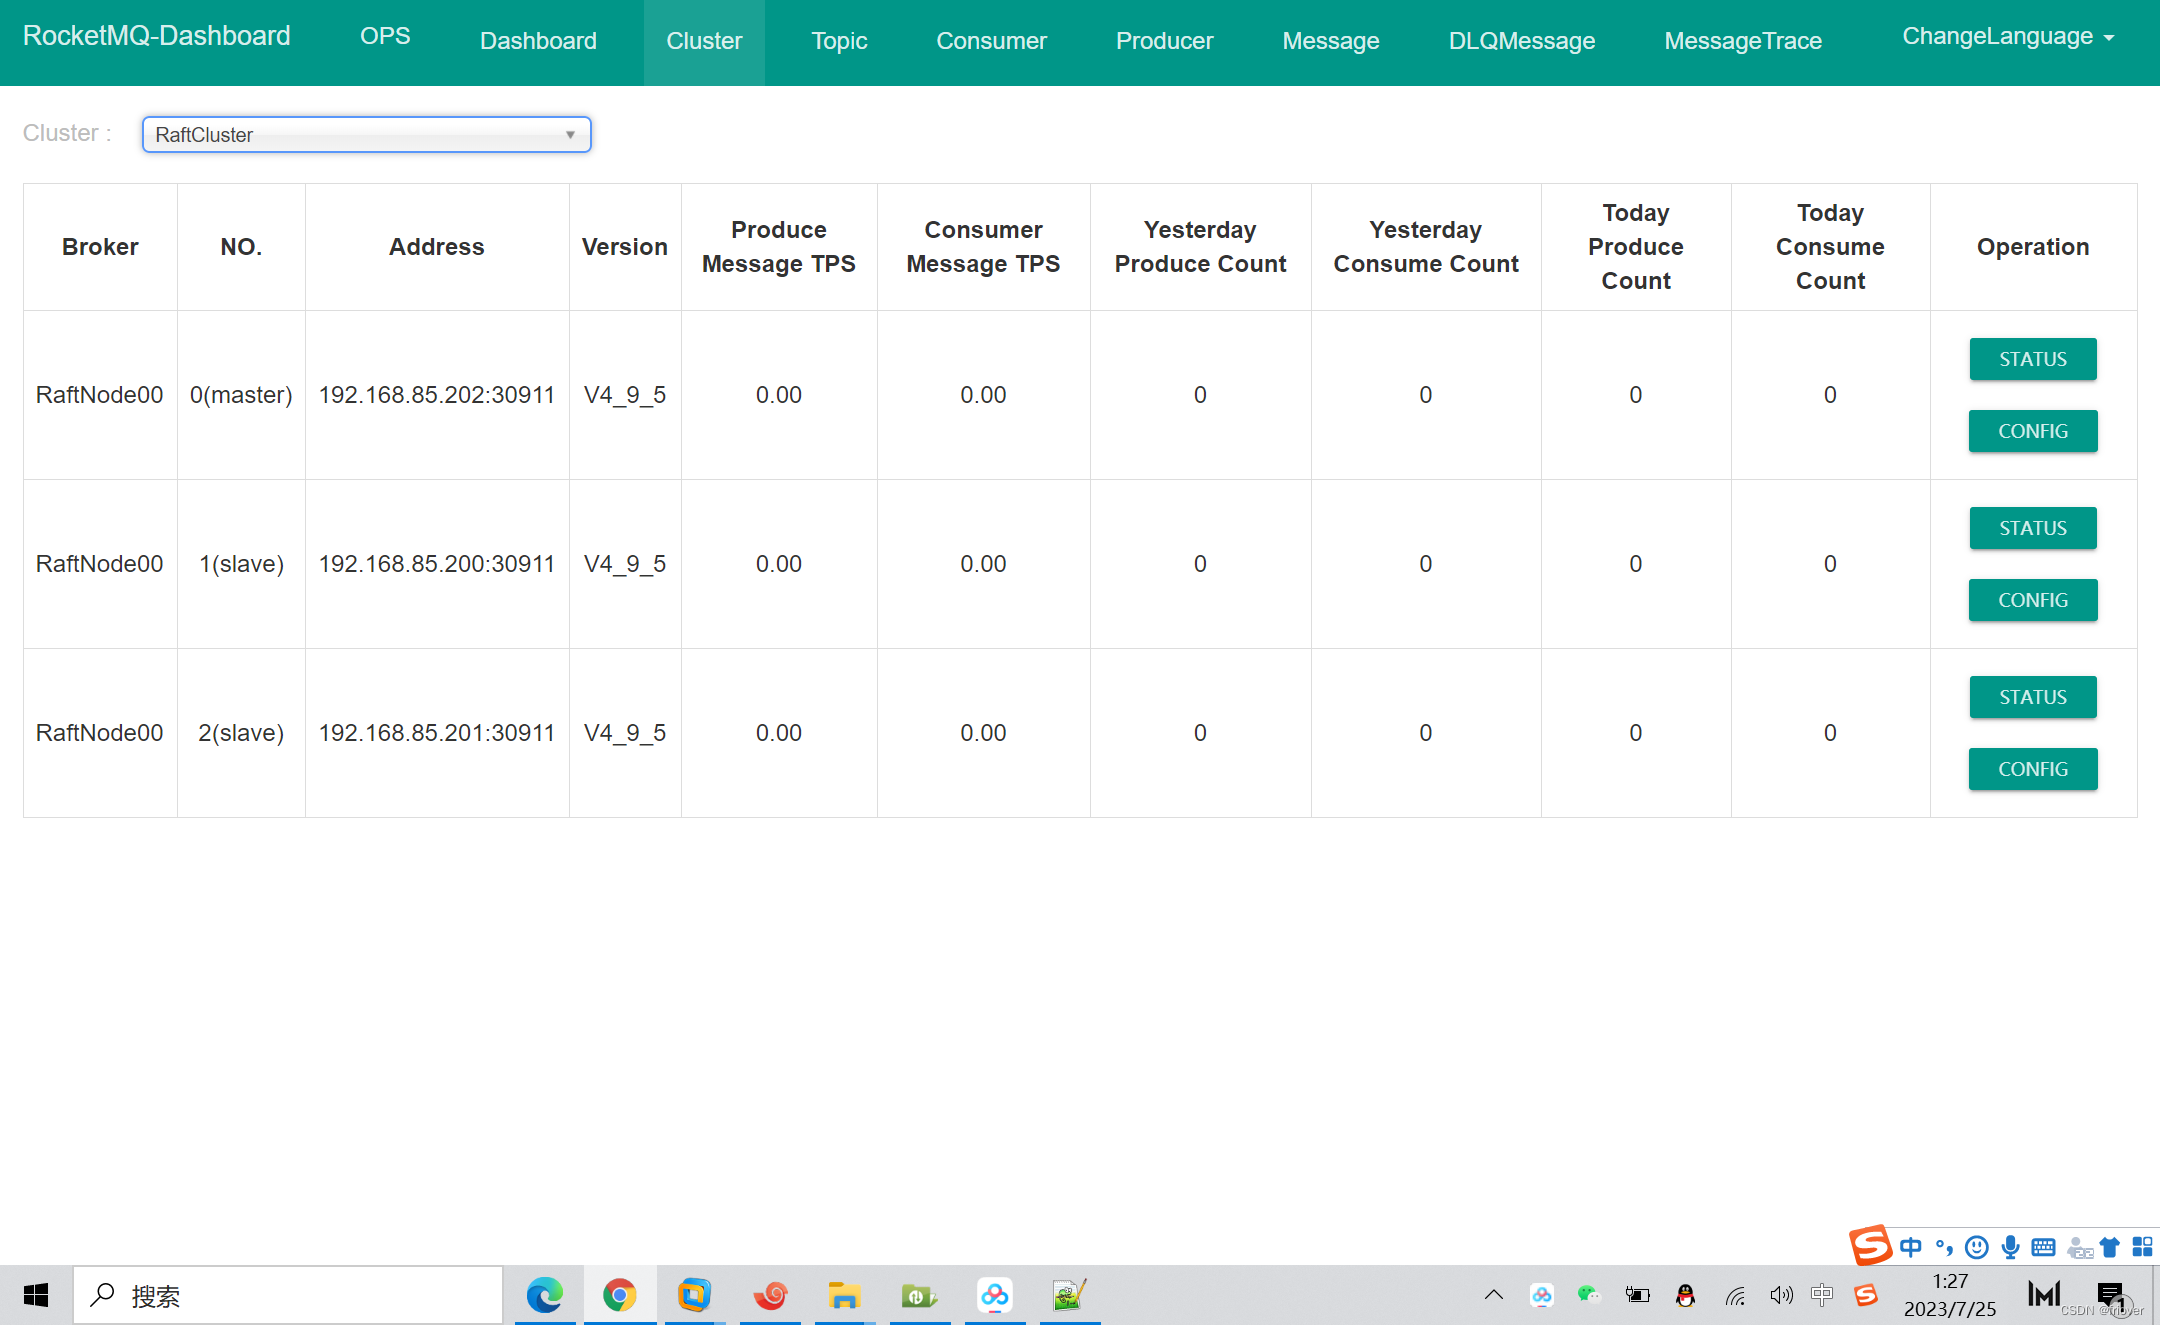Image resolution: width=2160 pixels, height=1325 pixels.
Task: Click the Windows taskbar search box
Action: tap(288, 1296)
